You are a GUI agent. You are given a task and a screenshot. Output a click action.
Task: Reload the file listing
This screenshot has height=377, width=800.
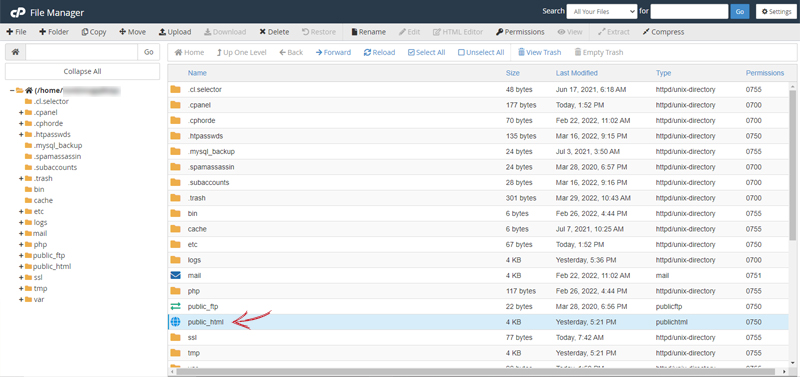point(379,52)
